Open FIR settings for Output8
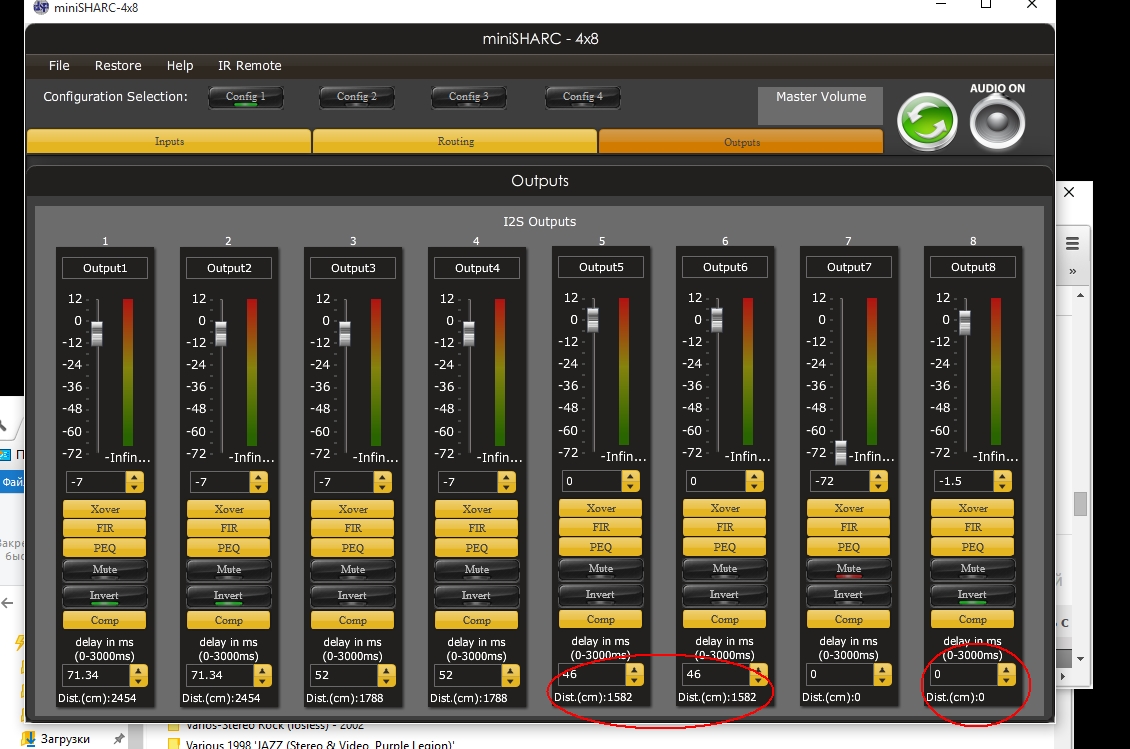Image resolution: width=1130 pixels, height=749 pixels. (972, 528)
